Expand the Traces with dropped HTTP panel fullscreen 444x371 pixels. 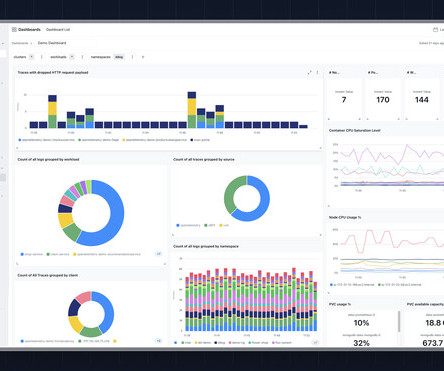coord(309,72)
